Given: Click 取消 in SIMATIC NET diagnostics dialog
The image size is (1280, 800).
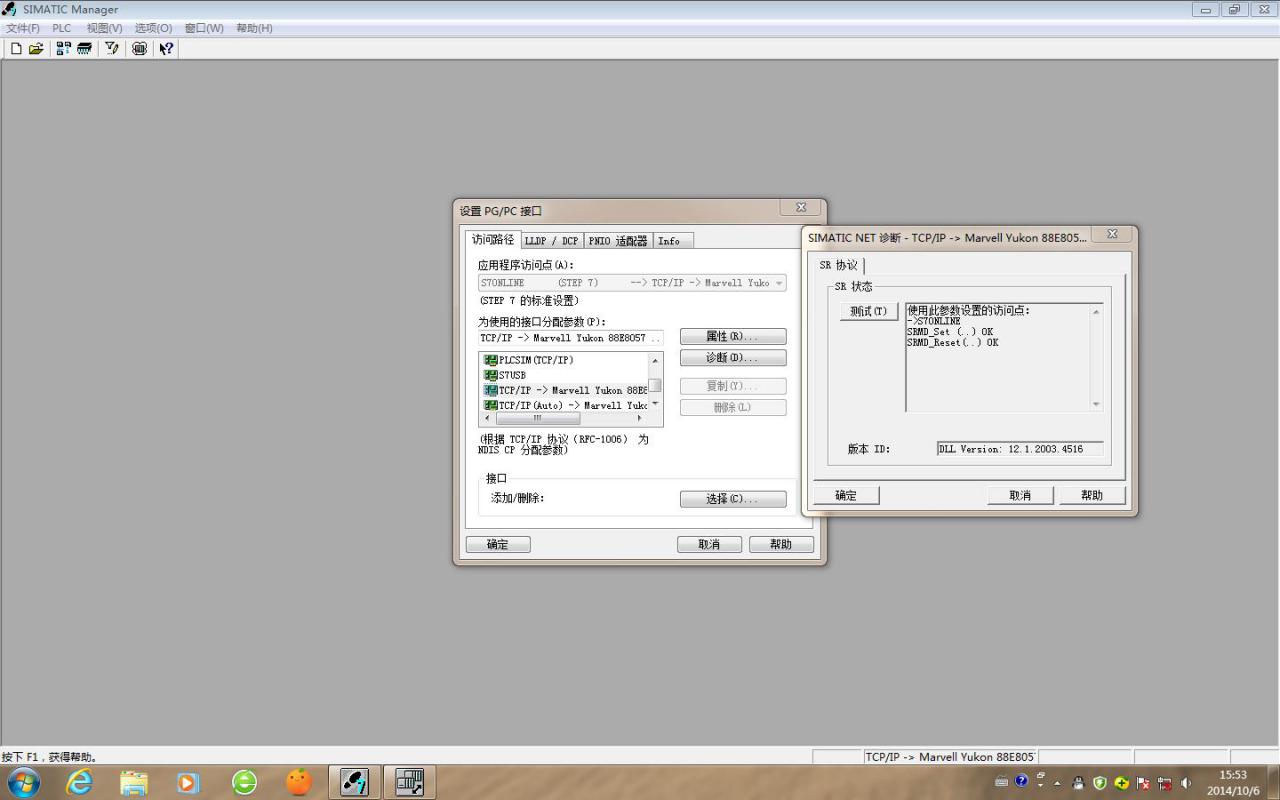Looking at the screenshot, I should (x=1020, y=495).
